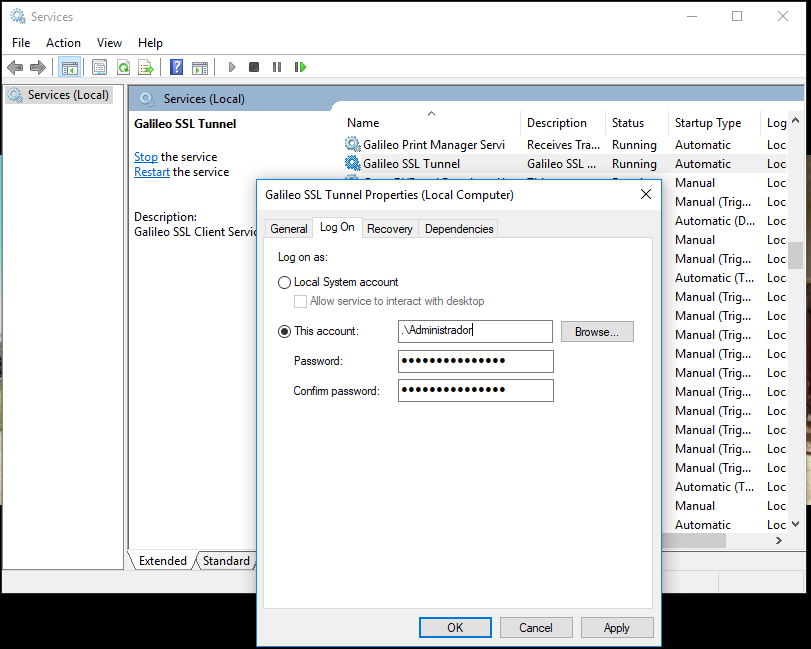Stop the service using the toolbar stop icon
811x649 pixels.
point(254,67)
